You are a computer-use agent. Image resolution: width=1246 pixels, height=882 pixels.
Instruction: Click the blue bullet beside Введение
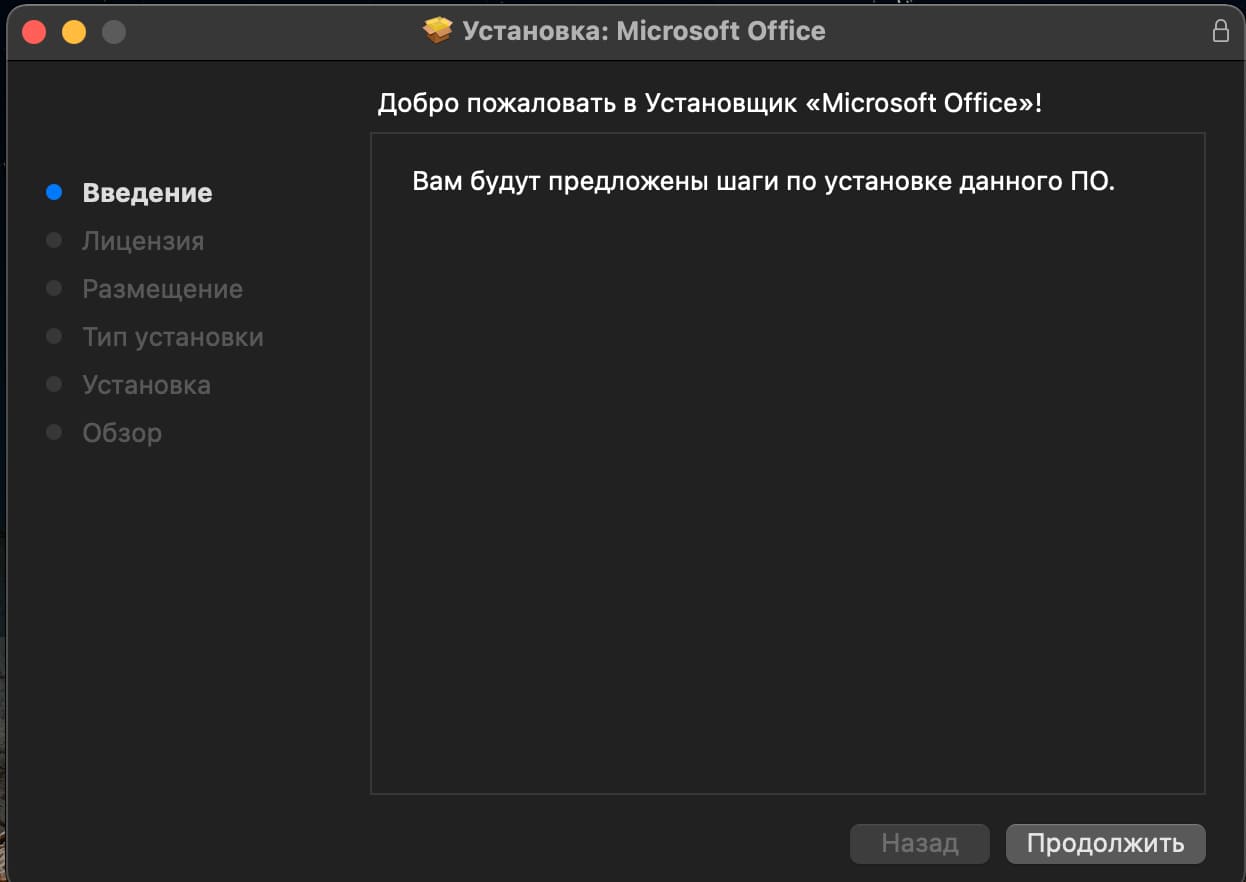point(55,192)
